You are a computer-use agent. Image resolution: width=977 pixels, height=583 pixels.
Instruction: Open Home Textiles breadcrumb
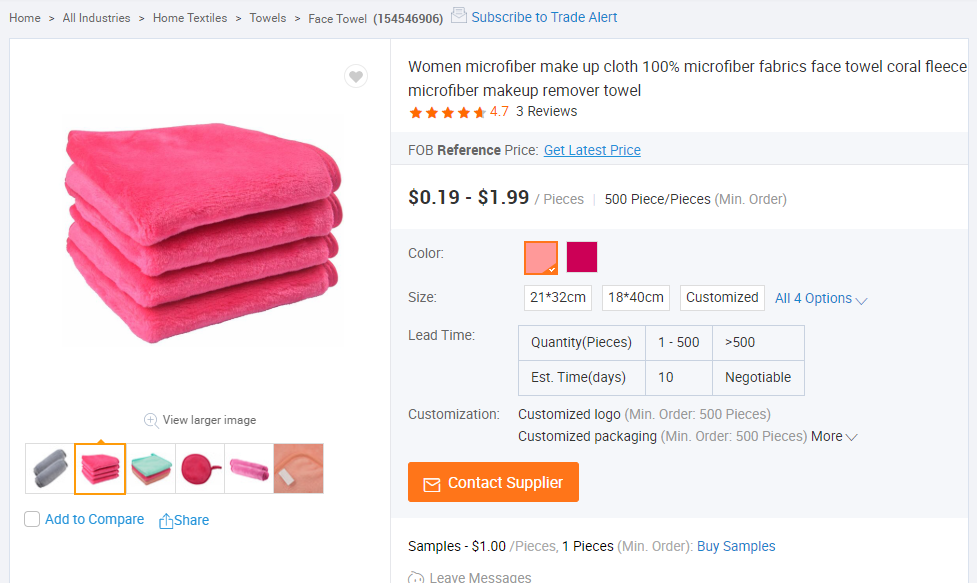[x=190, y=18]
